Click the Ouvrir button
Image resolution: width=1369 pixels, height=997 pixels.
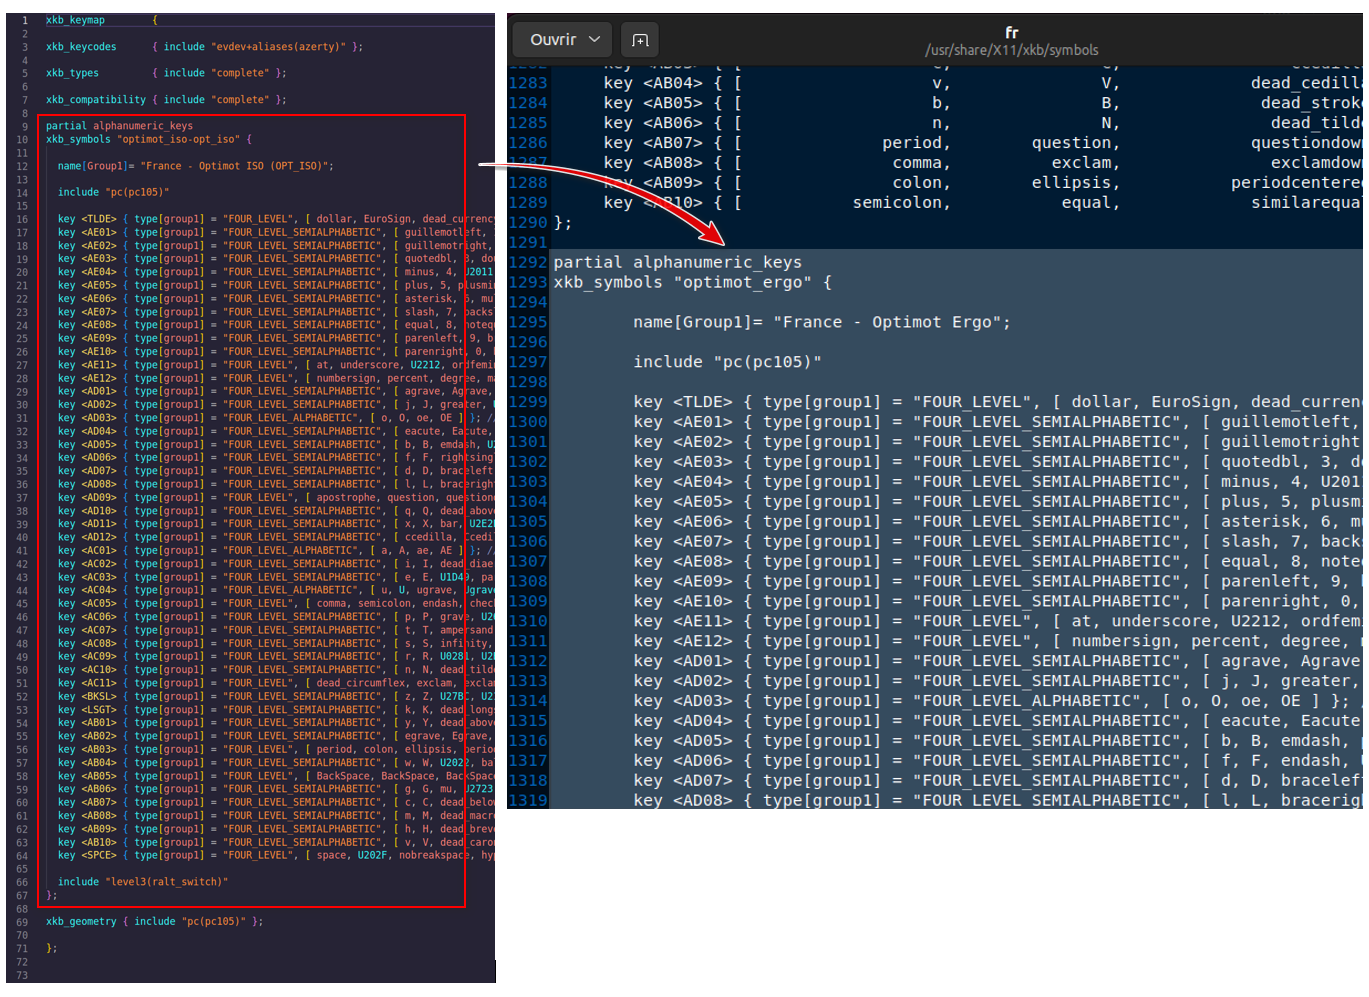552,40
